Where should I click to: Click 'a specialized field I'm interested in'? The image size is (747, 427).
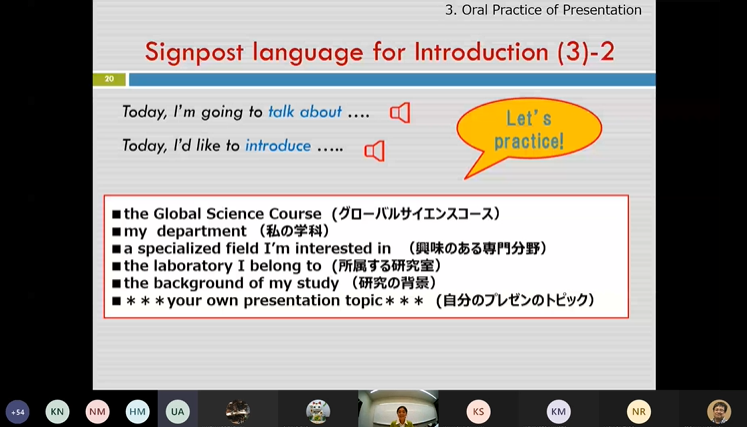point(257,248)
